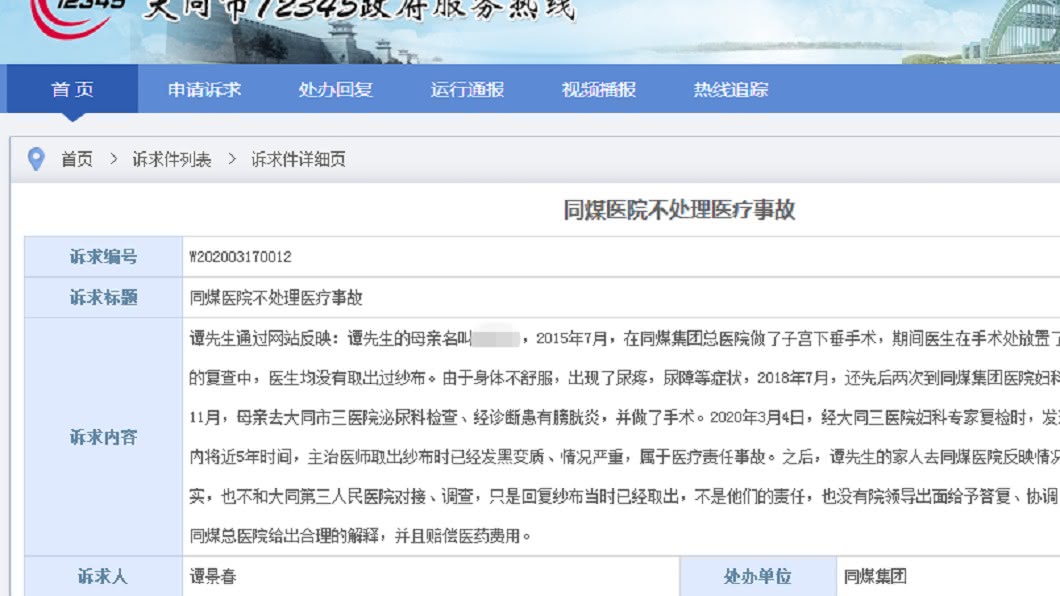Click 诉求件详细页 in the breadcrumb

click(298, 159)
